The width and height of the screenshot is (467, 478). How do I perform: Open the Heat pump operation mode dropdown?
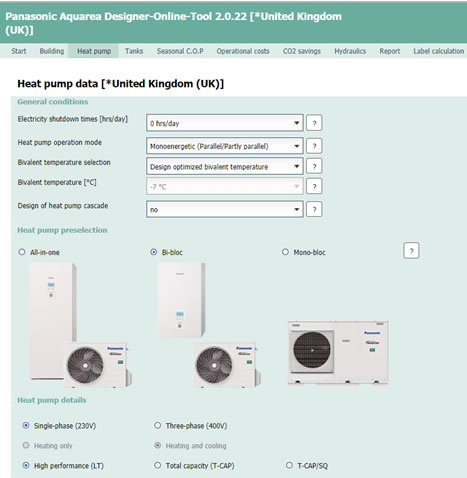pos(225,146)
